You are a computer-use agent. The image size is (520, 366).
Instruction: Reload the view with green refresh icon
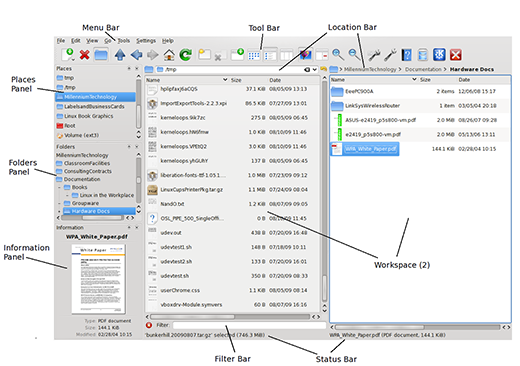pos(186,55)
